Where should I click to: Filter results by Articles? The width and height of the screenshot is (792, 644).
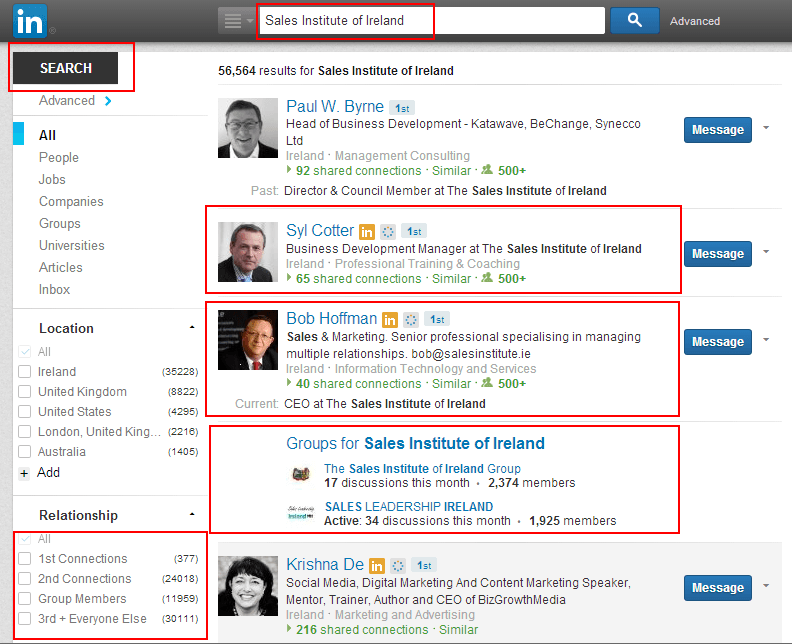(61, 267)
